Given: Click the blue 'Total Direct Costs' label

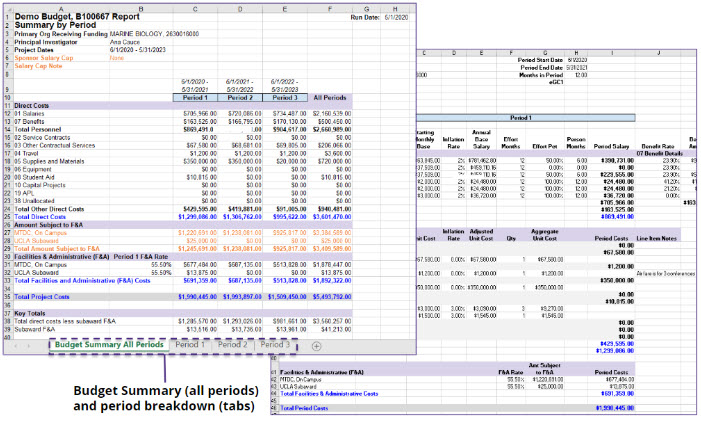Looking at the screenshot, I should click(x=40, y=217).
